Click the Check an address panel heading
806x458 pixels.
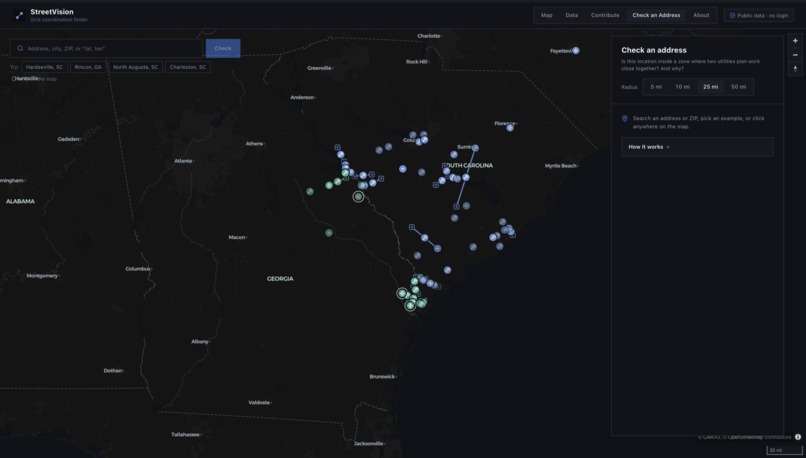point(654,50)
